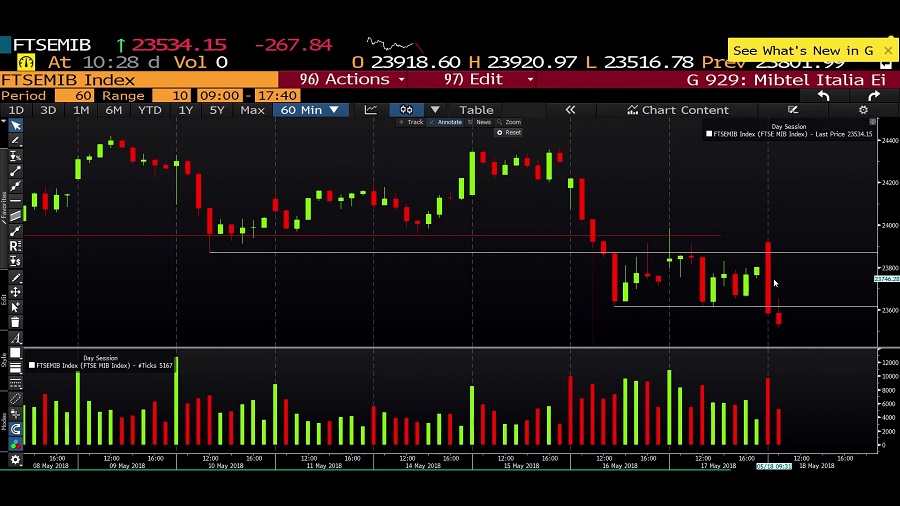Reset the chart view
Viewport: 900px width, 506px height.
(x=509, y=133)
